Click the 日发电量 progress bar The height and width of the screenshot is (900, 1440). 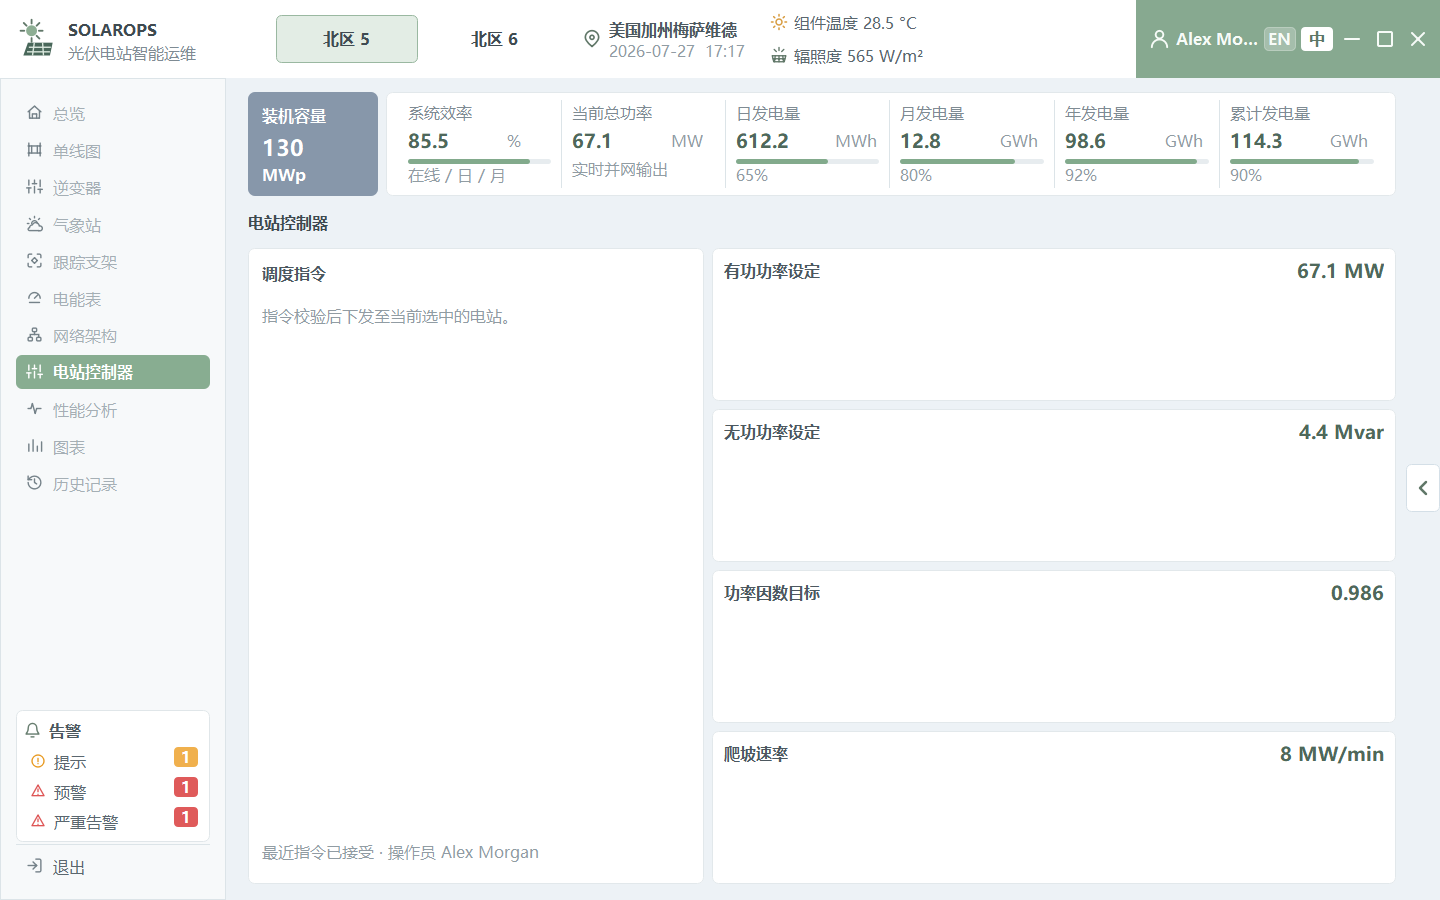[807, 161]
